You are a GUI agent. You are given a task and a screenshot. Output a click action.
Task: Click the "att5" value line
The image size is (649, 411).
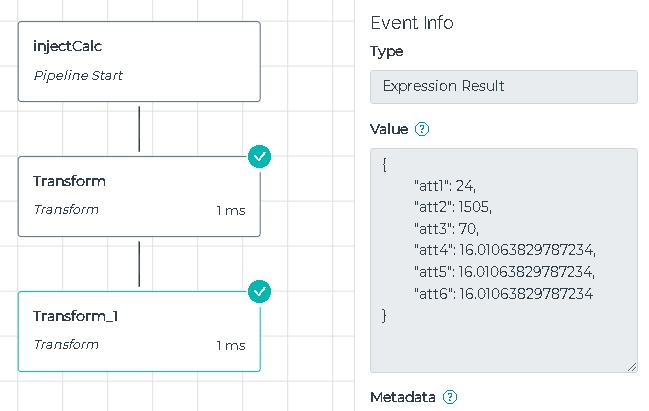(x=504, y=272)
